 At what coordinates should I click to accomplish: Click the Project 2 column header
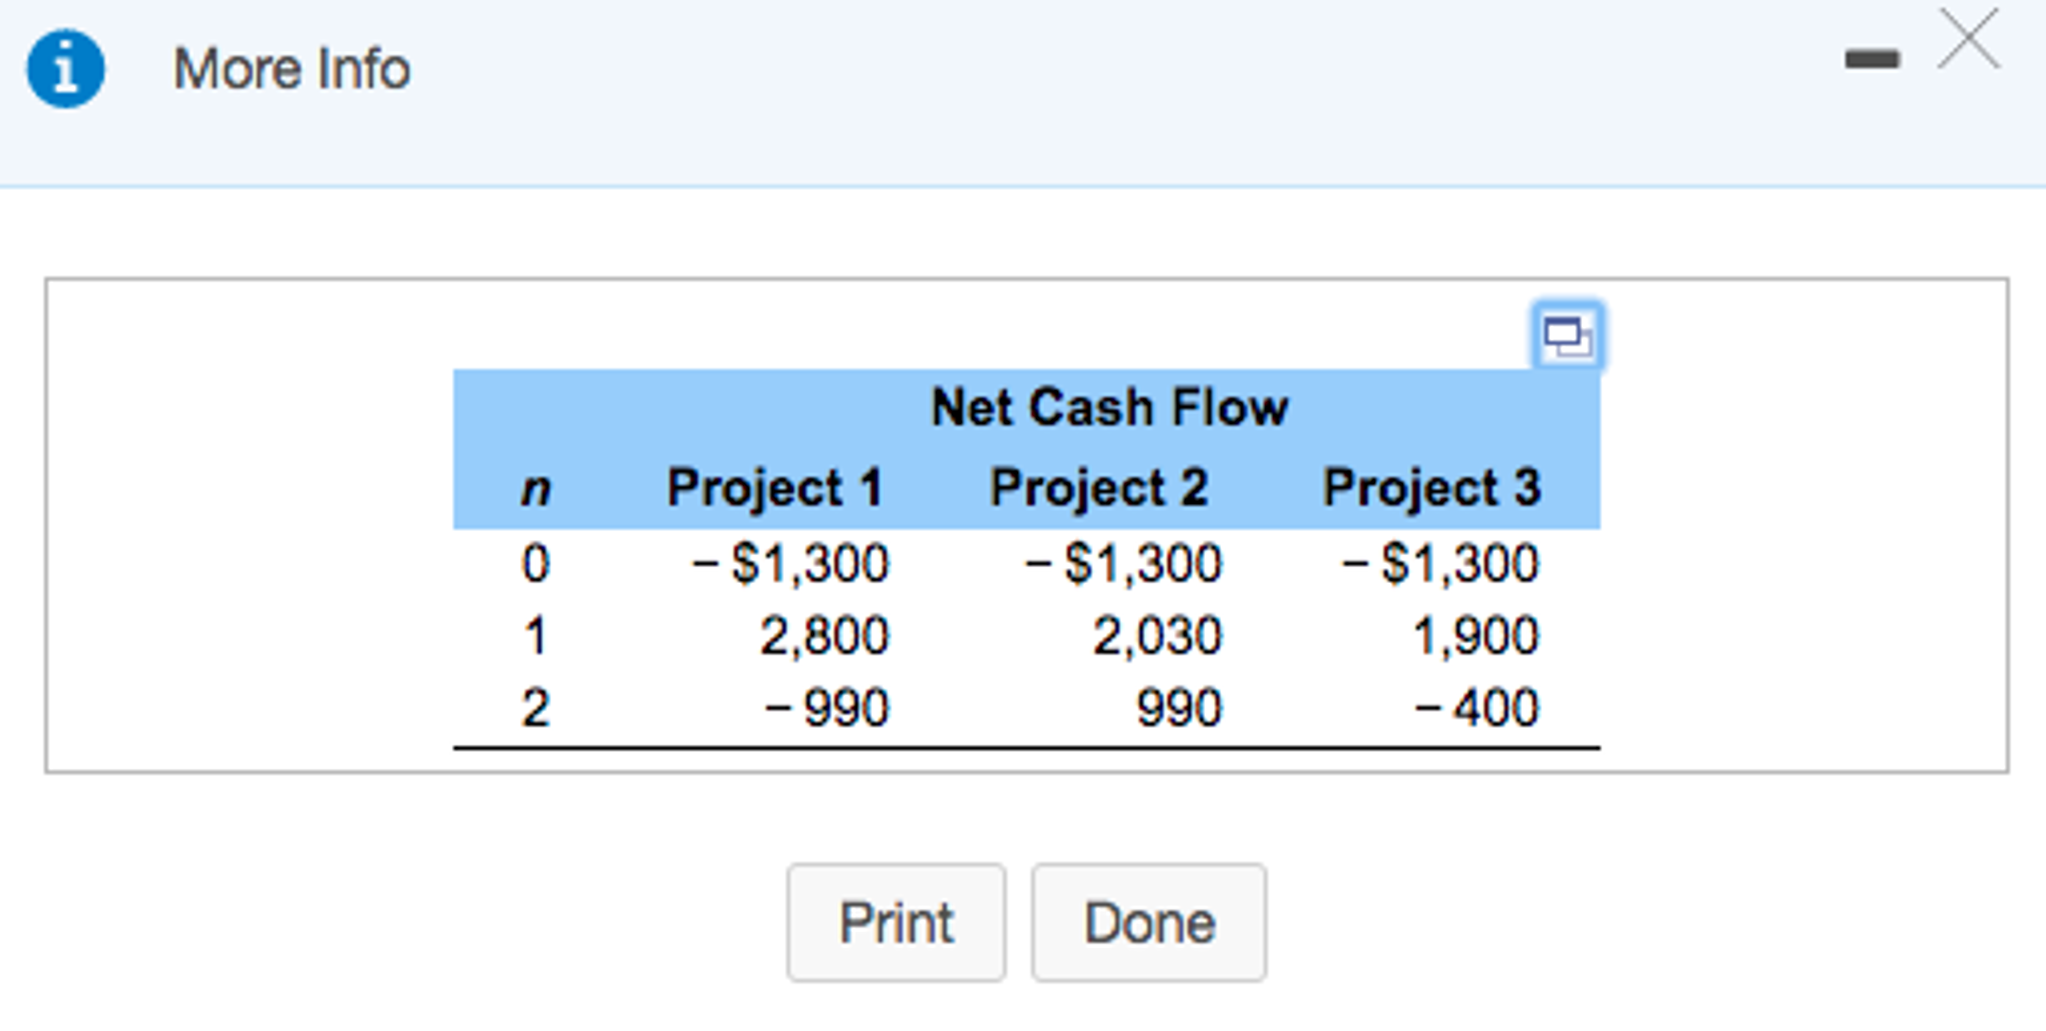tap(1100, 487)
